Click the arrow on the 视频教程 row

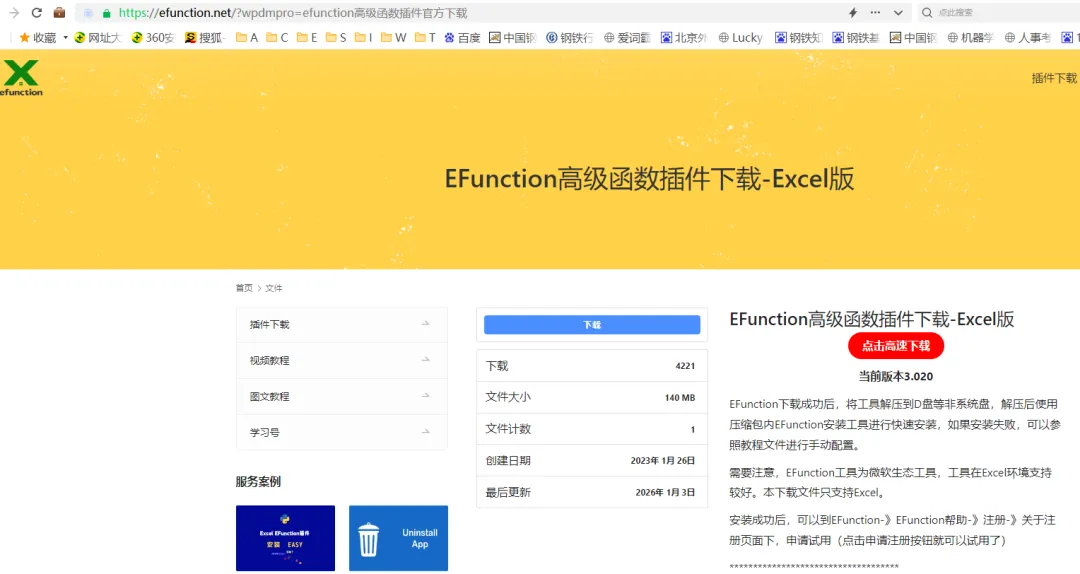coord(426,360)
